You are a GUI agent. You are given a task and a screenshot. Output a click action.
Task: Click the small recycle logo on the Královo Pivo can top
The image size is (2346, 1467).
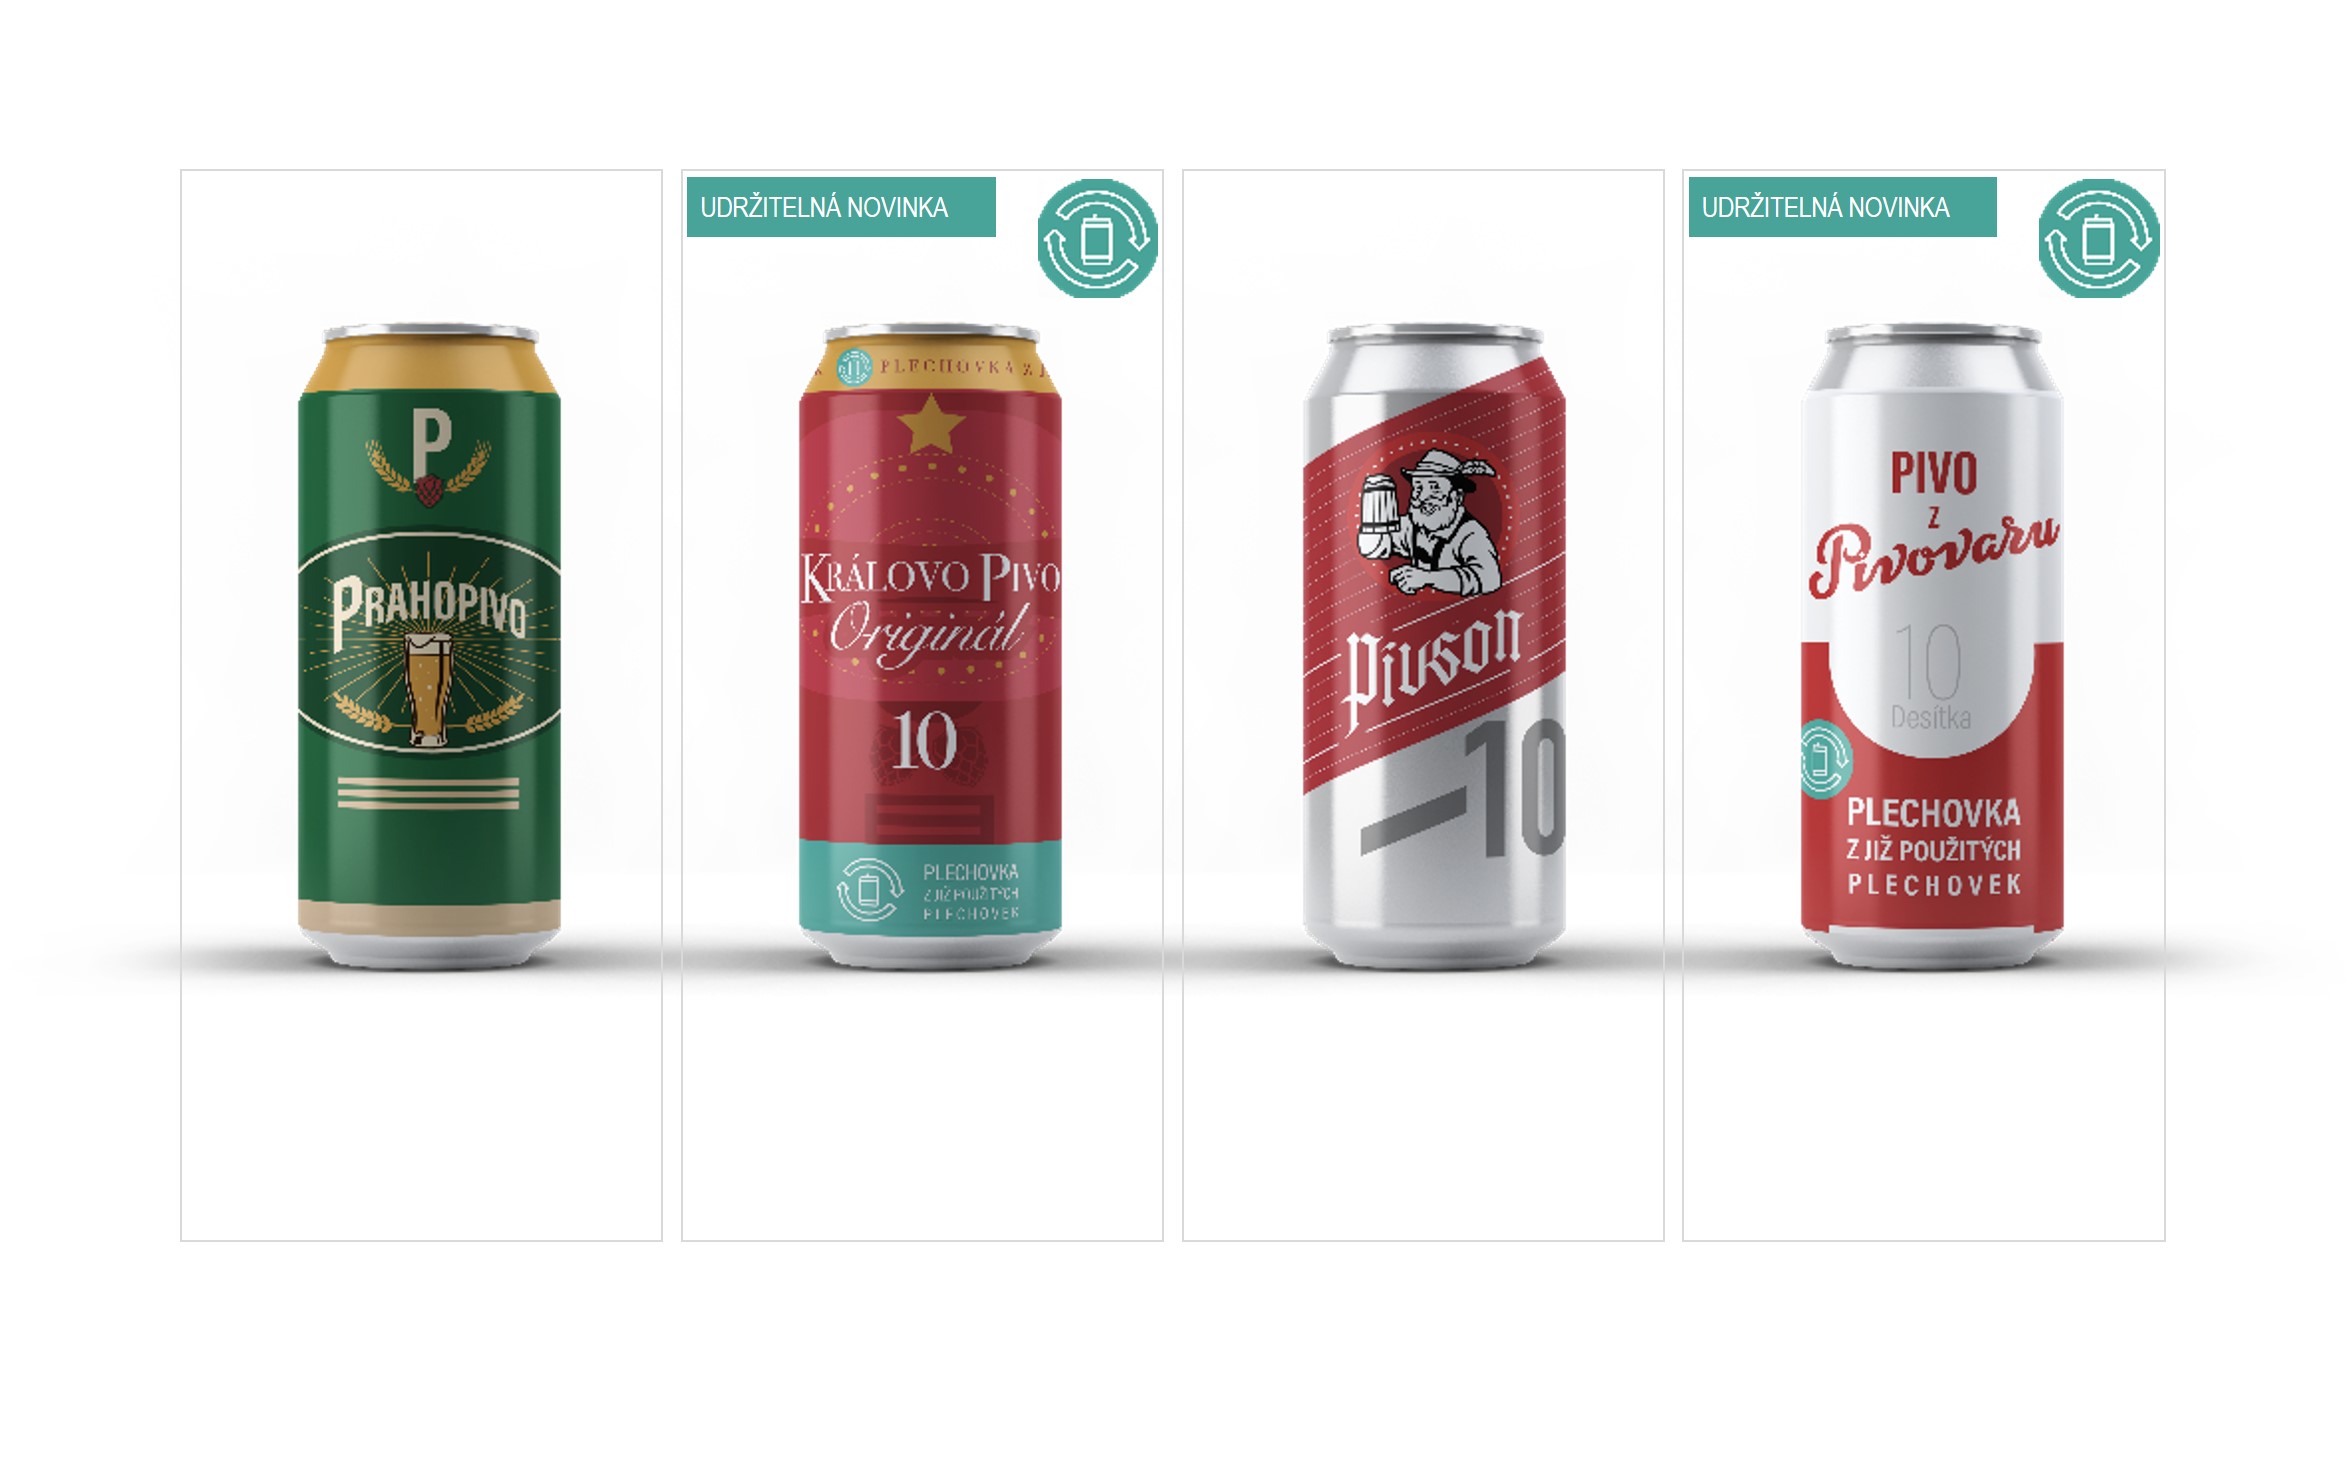coord(854,367)
